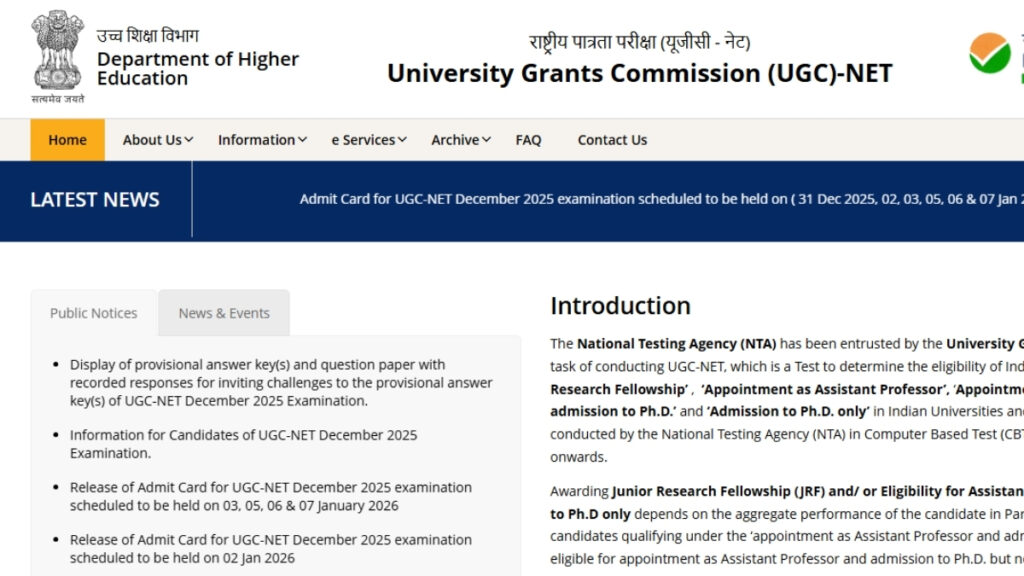The image size is (1024, 576).
Task: Open the Archive dropdown
Action: (458, 140)
